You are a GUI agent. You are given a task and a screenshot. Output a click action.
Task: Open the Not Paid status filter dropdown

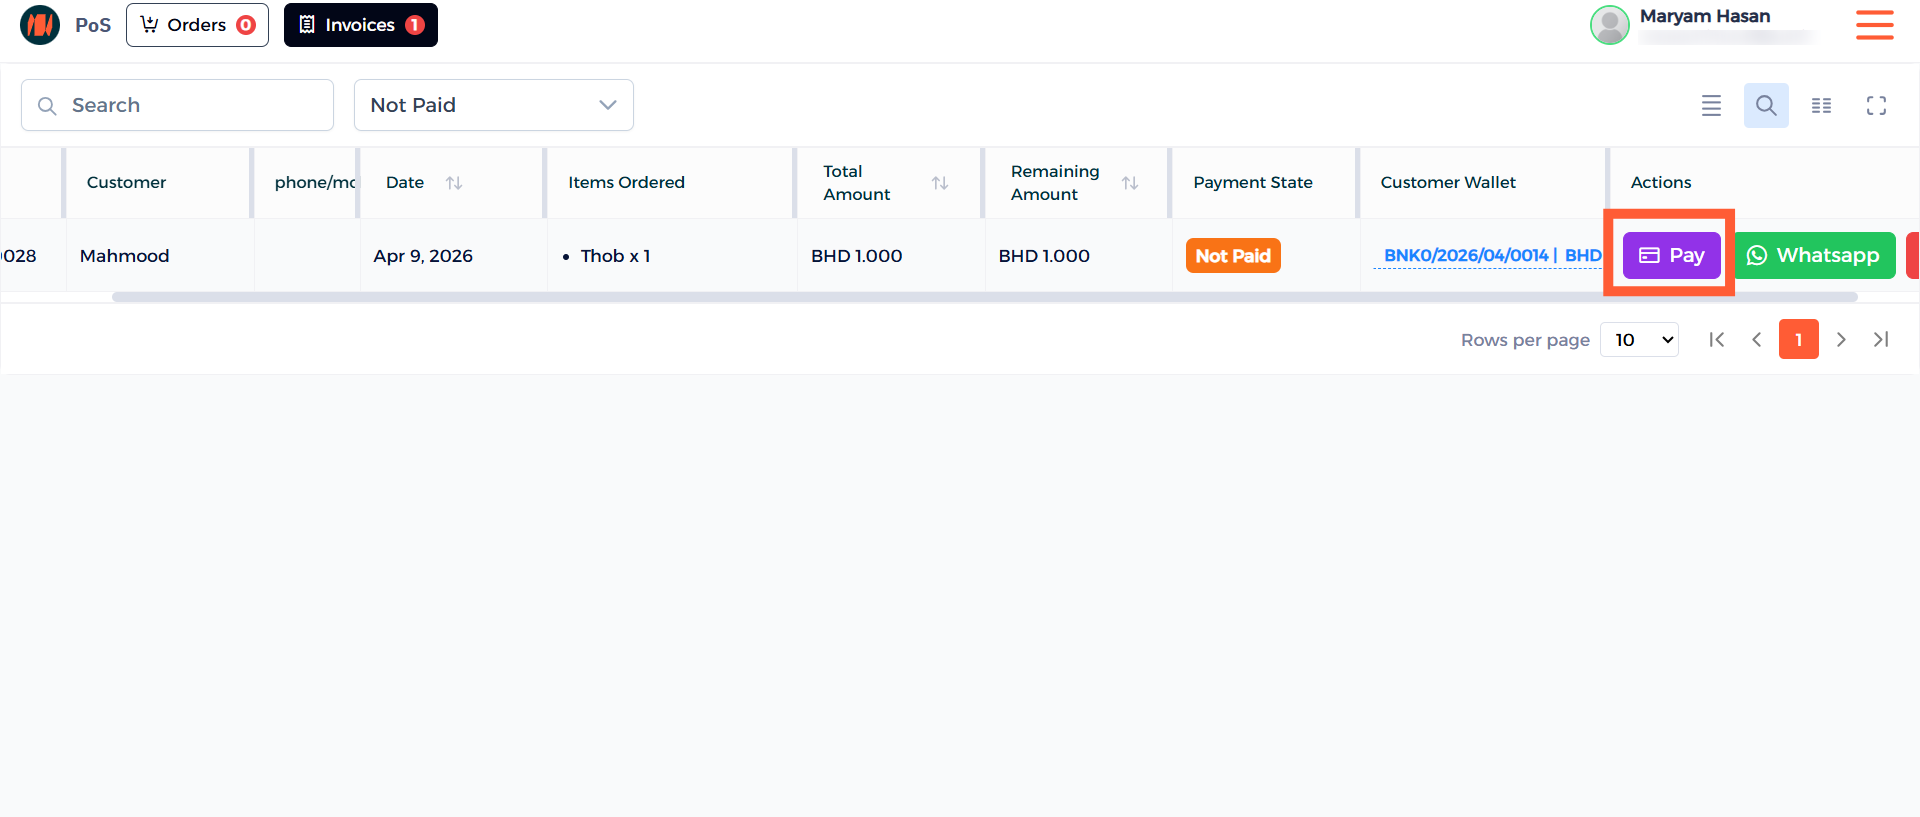[493, 105]
